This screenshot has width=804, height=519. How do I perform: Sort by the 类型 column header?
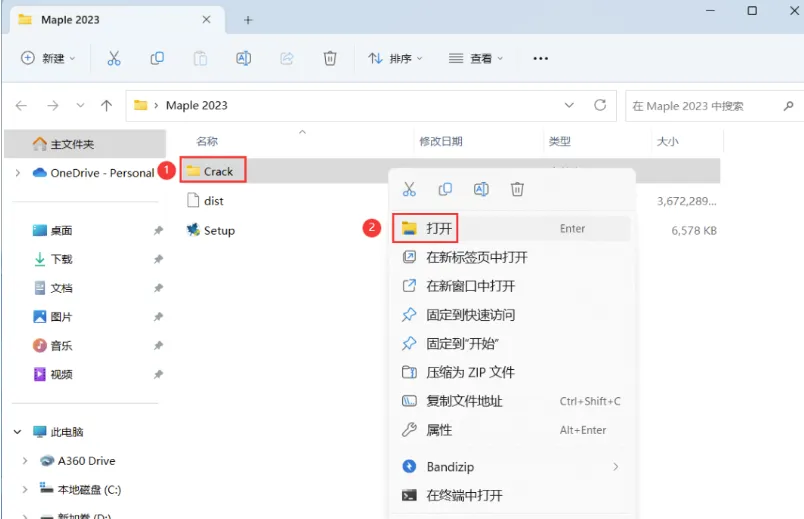point(559,141)
